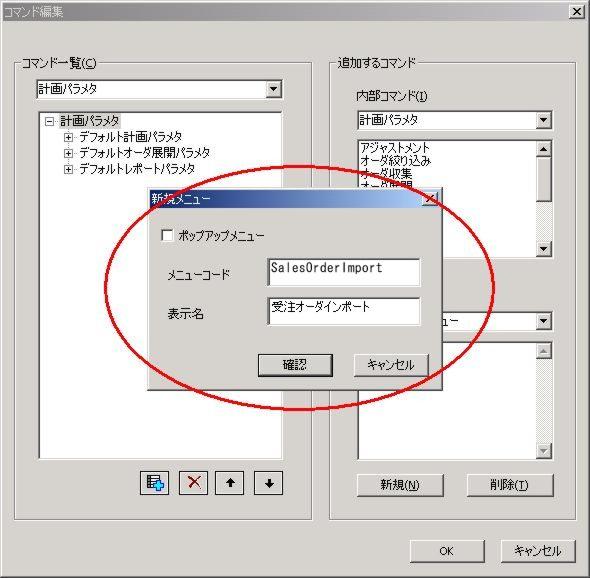Image resolution: width=590 pixels, height=578 pixels.
Task: Expand the デフォルトレポートパラメタ node
Action: point(68,169)
